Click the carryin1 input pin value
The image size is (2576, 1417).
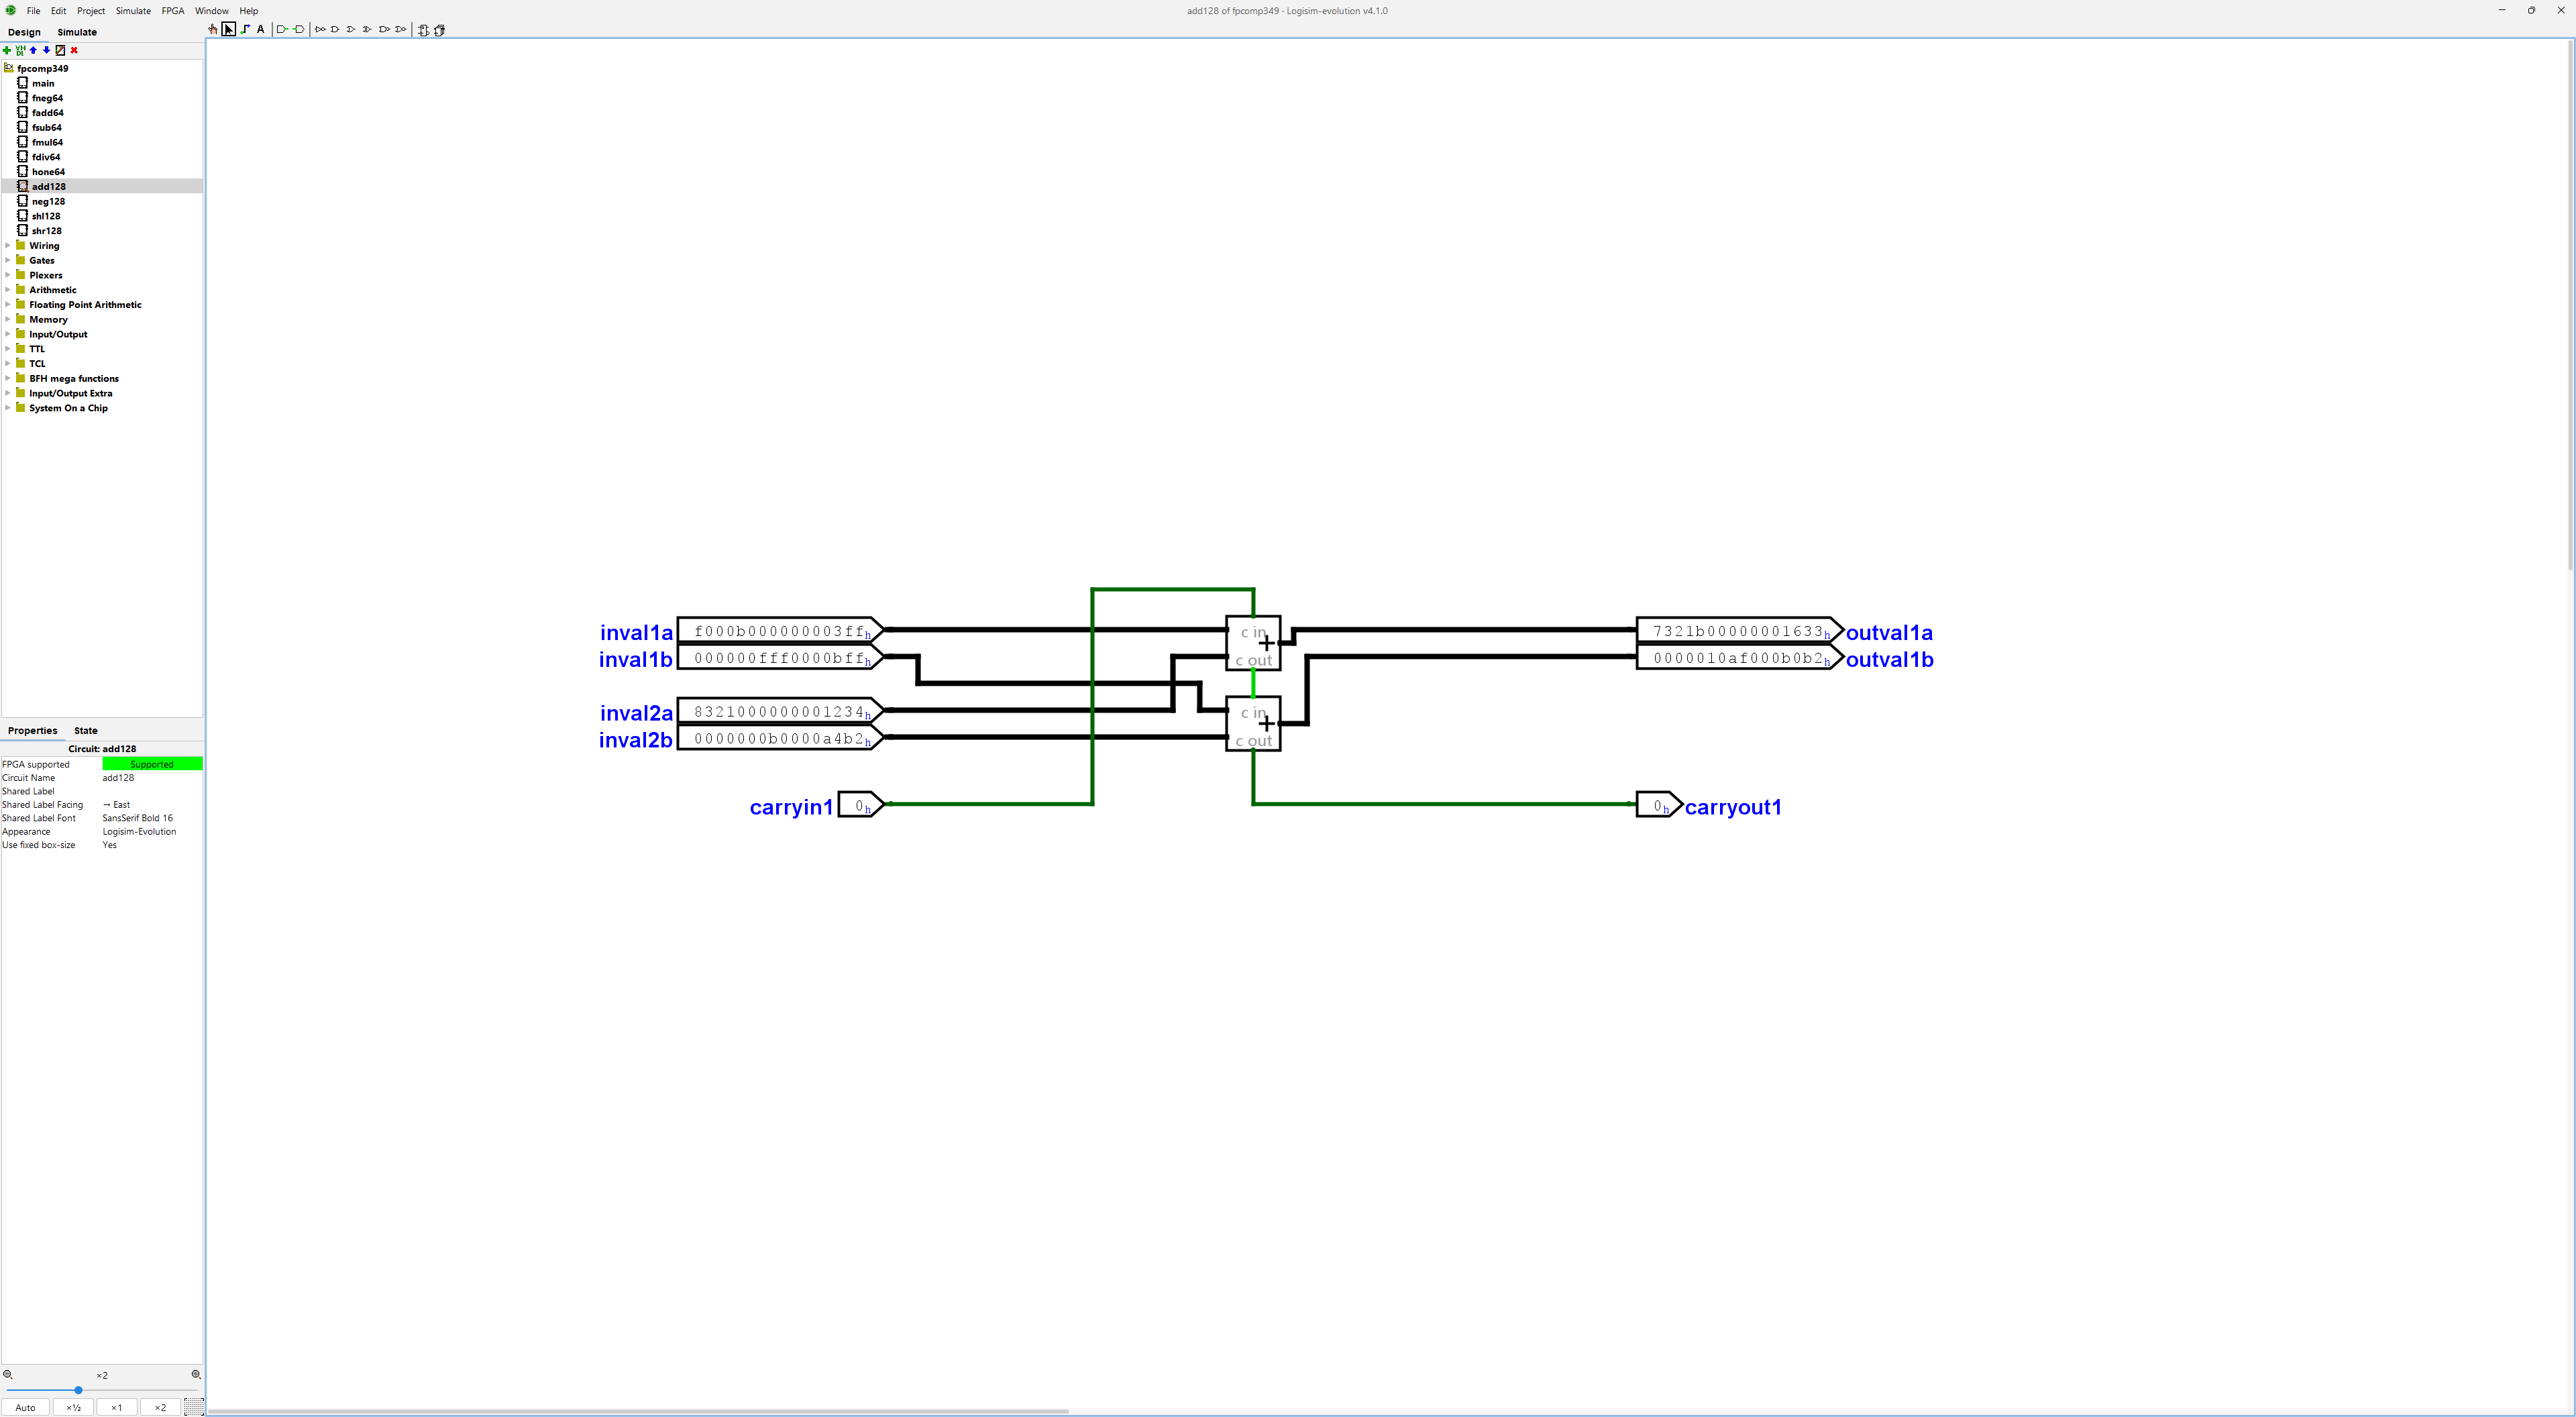pyautogui.click(x=861, y=805)
